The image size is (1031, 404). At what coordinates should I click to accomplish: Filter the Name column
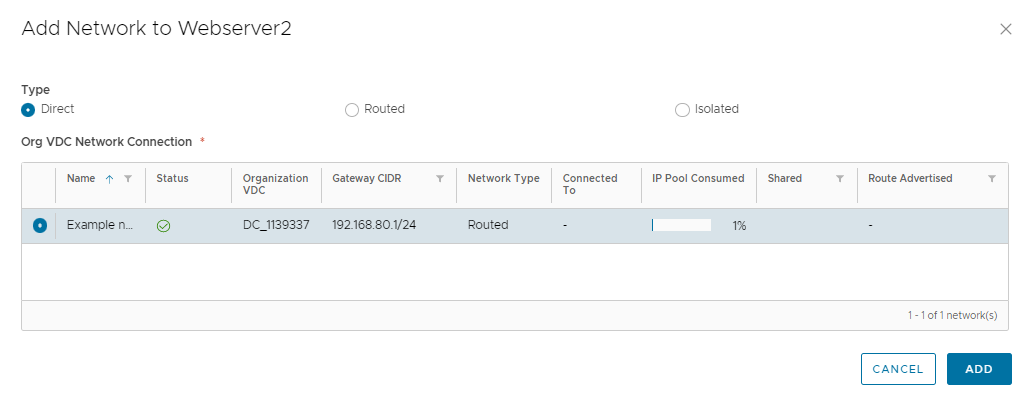tap(128, 178)
